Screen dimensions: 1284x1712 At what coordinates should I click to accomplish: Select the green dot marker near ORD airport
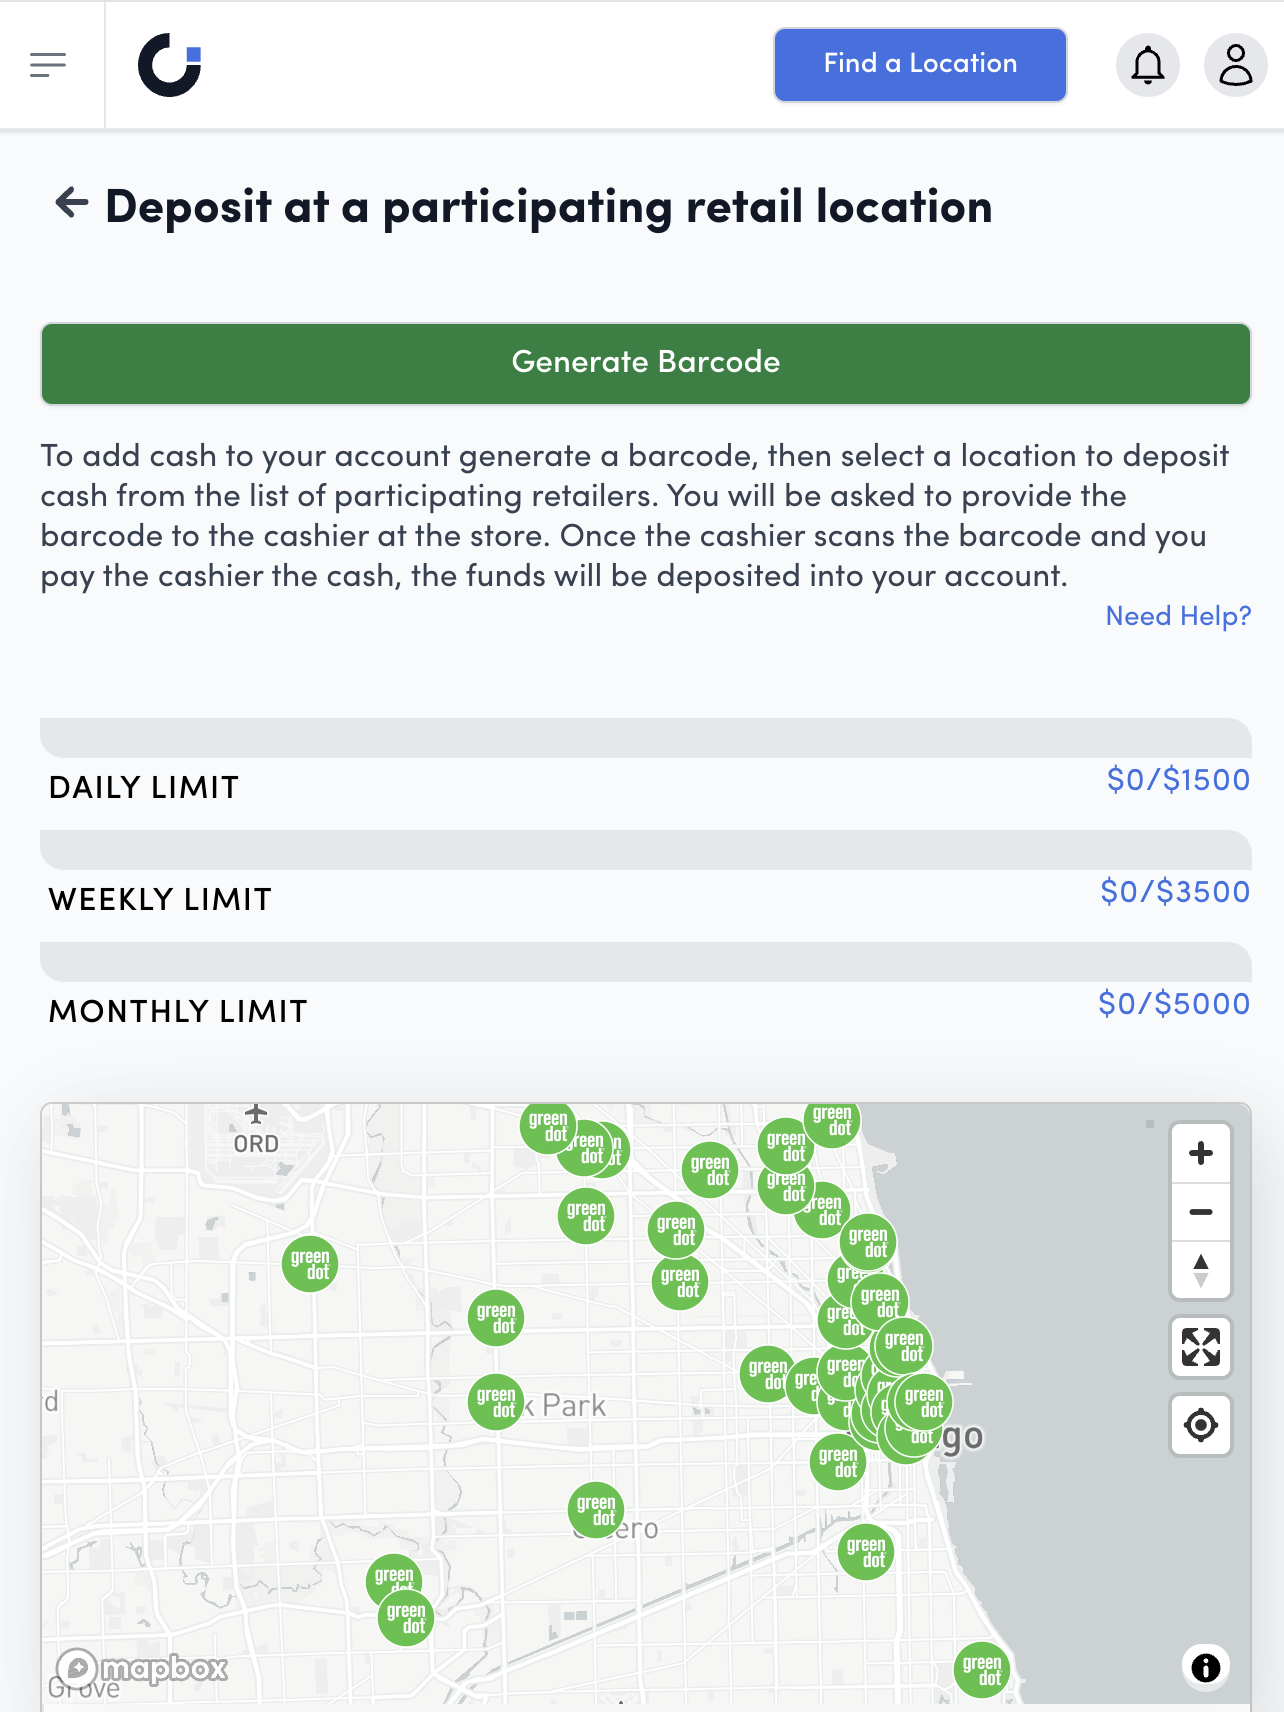(x=310, y=1263)
